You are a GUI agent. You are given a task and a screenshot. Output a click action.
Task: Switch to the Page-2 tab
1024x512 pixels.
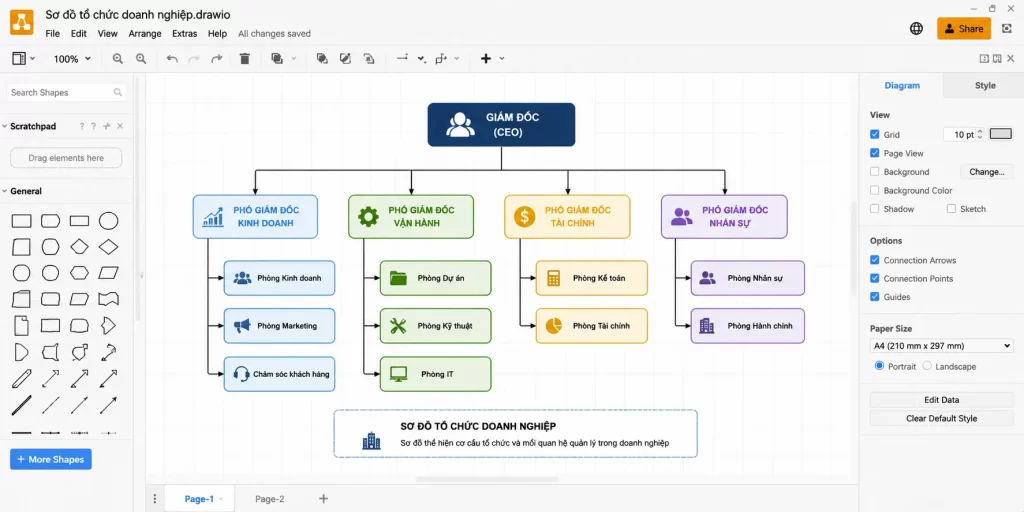[x=270, y=499]
